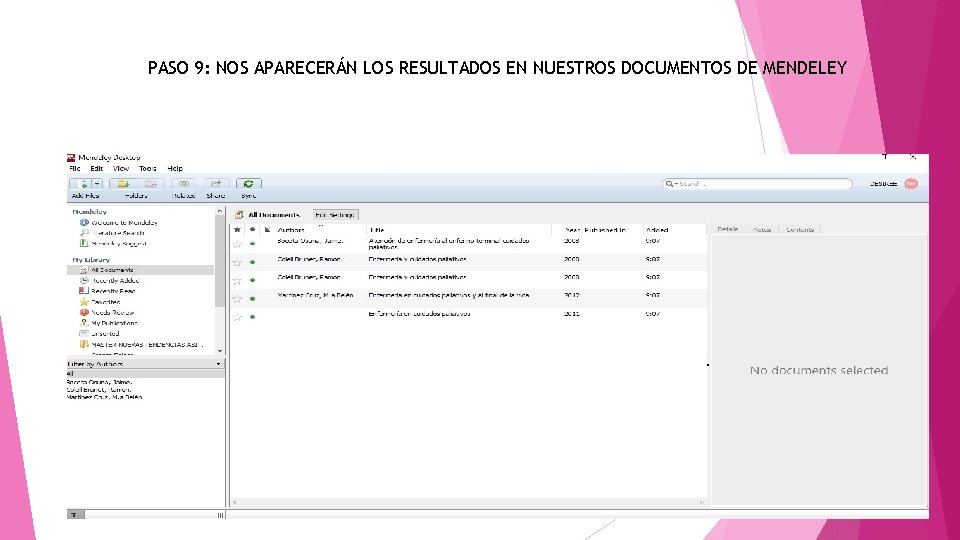Select 'All' in the author filter list

click(145, 373)
